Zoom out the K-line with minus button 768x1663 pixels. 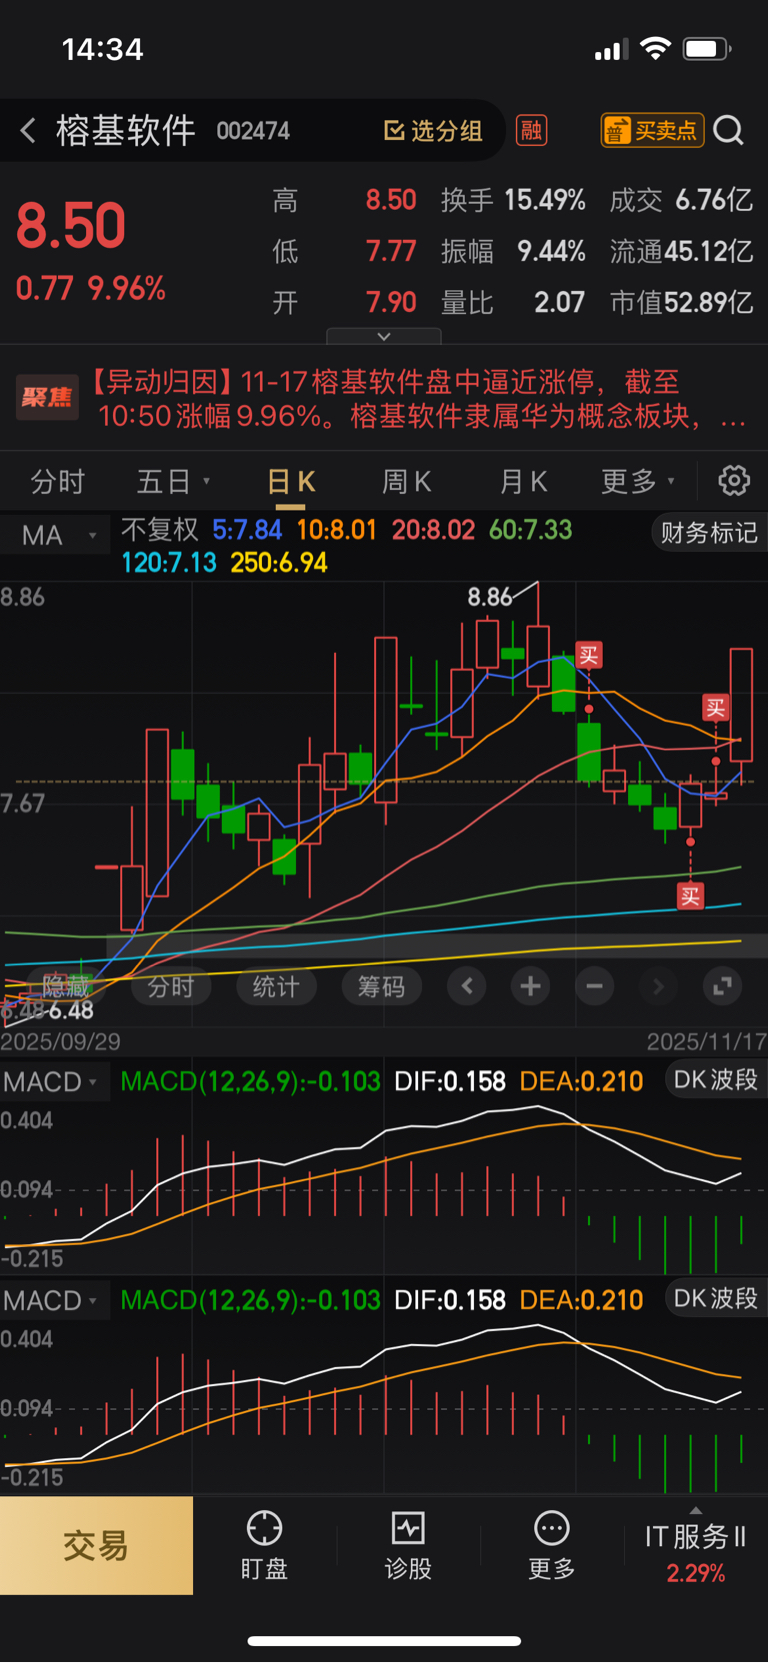tap(594, 987)
